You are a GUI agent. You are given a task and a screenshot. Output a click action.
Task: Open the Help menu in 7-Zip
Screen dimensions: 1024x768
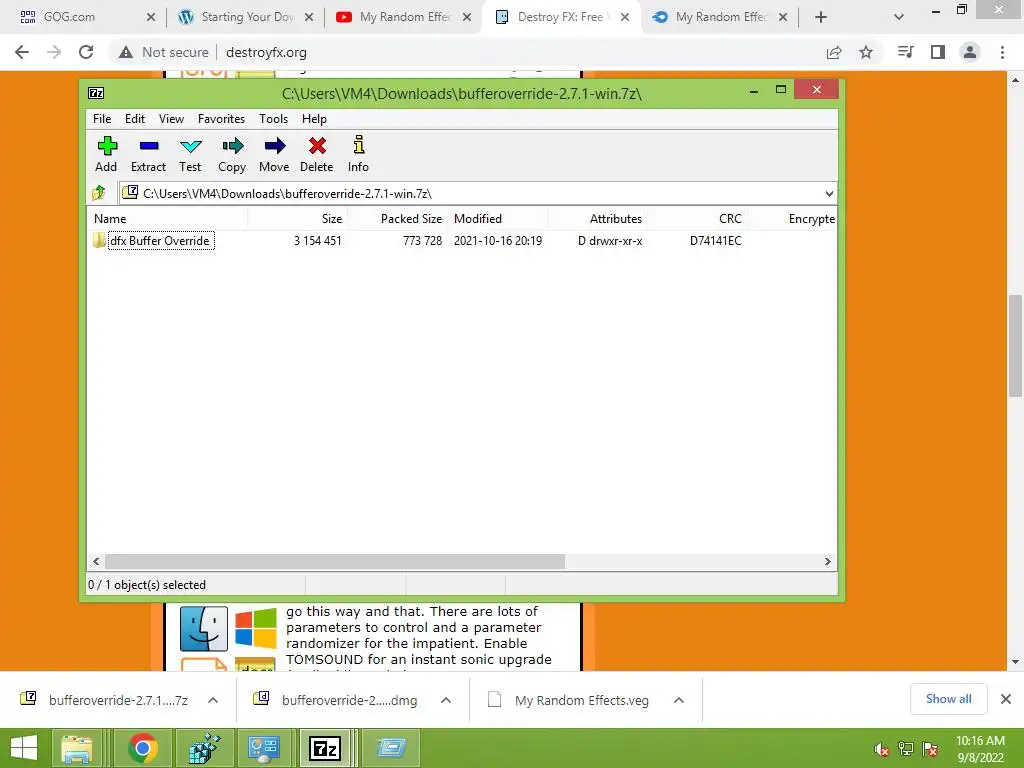pos(314,119)
